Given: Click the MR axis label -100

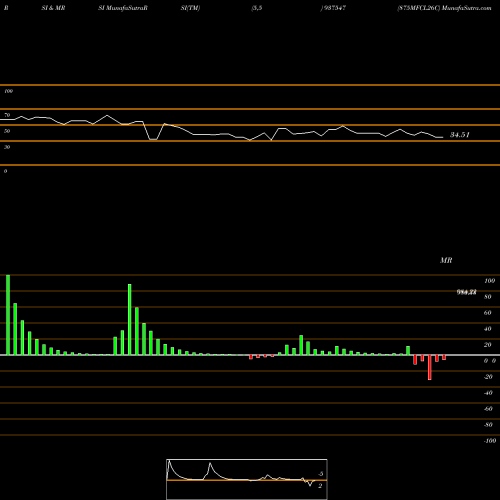Looking at the screenshot, I should click(x=490, y=441).
